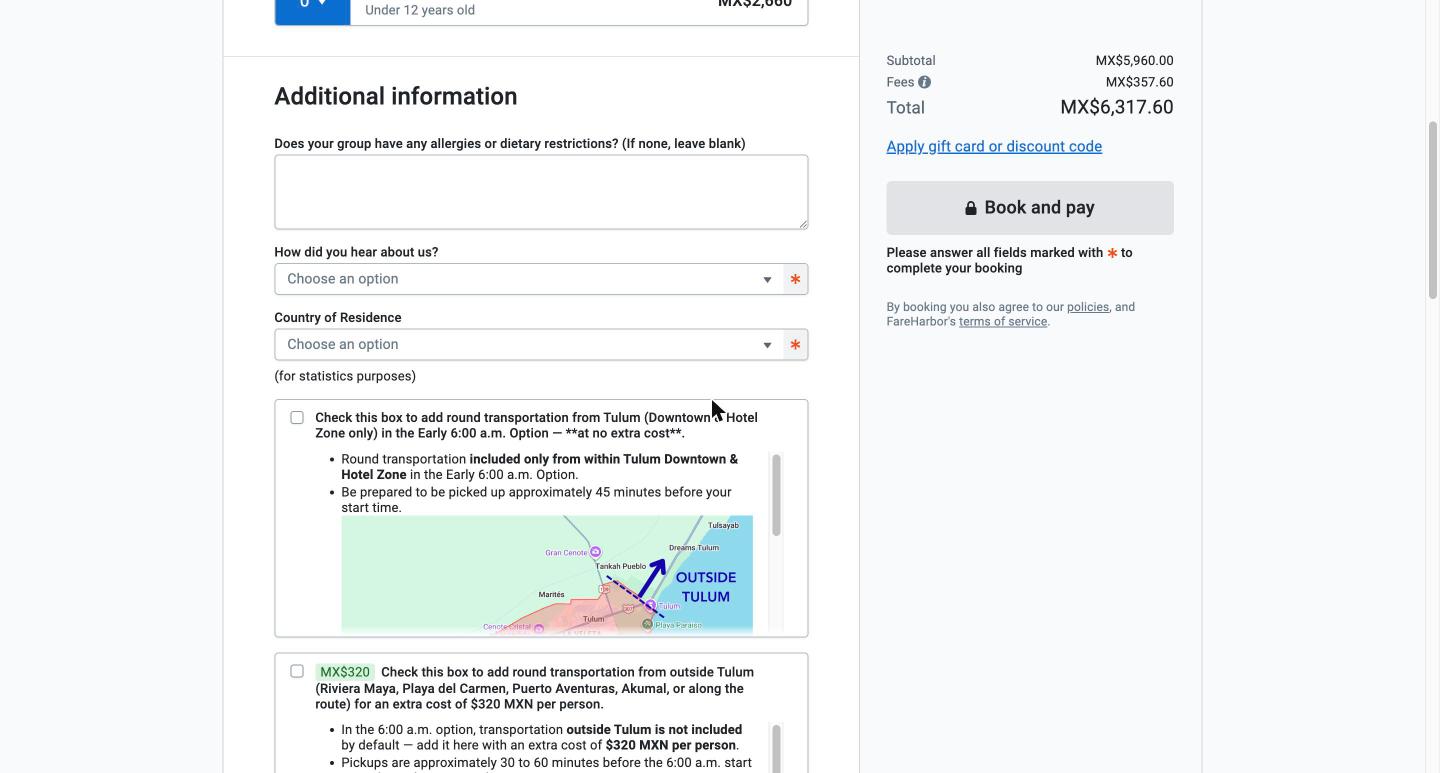Click the Fees info icon

[924, 82]
